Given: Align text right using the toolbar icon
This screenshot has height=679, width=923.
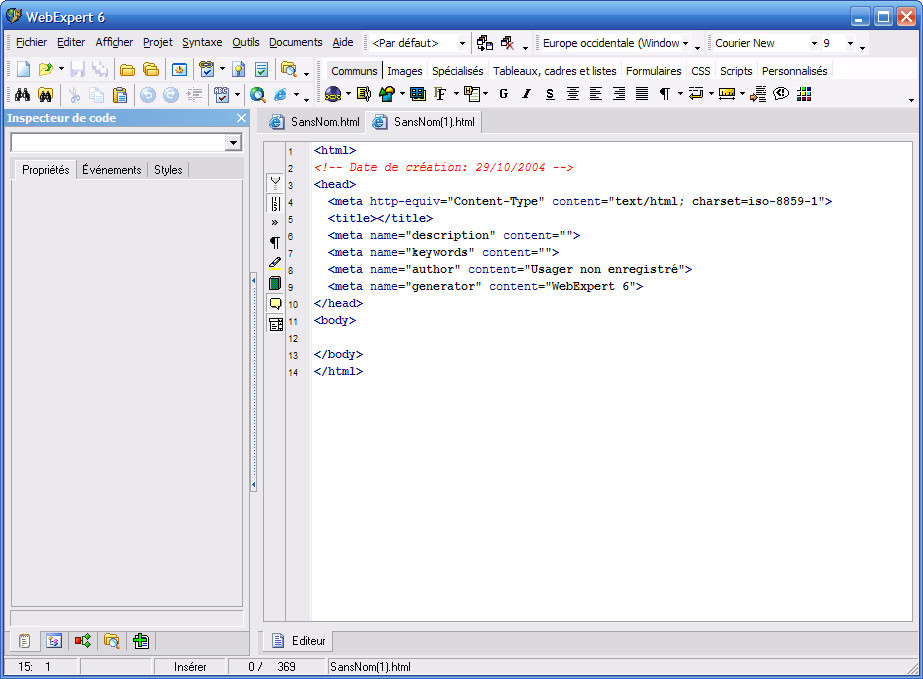Looking at the screenshot, I should tap(619, 94).
